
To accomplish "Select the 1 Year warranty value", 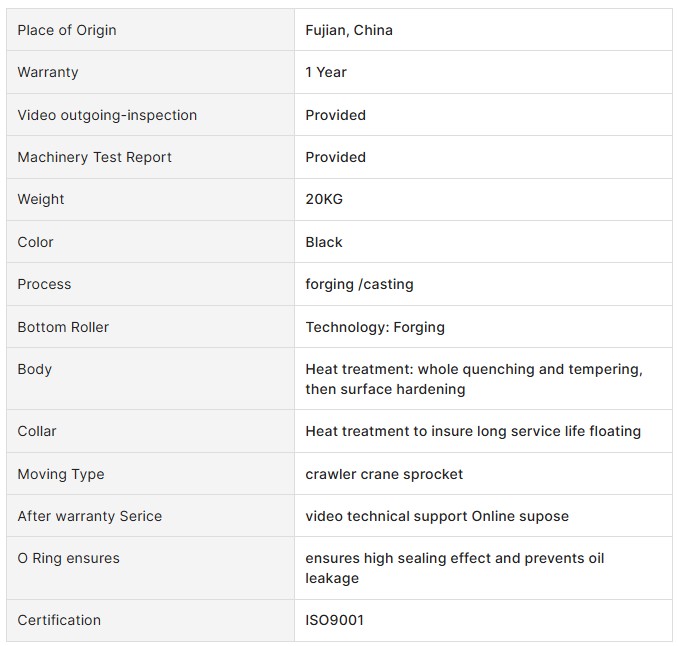I will pos(326,72).
